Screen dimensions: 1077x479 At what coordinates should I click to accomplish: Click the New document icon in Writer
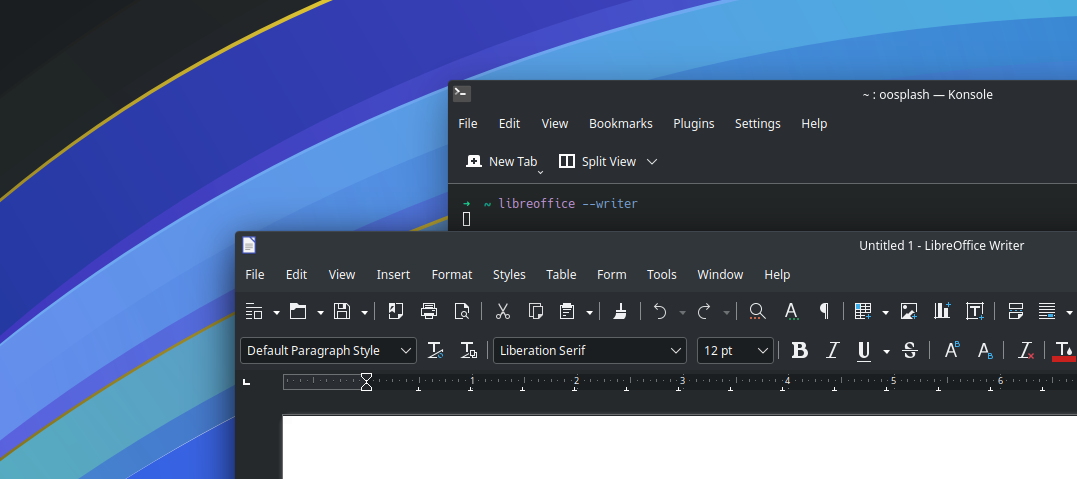click(254, 311)
